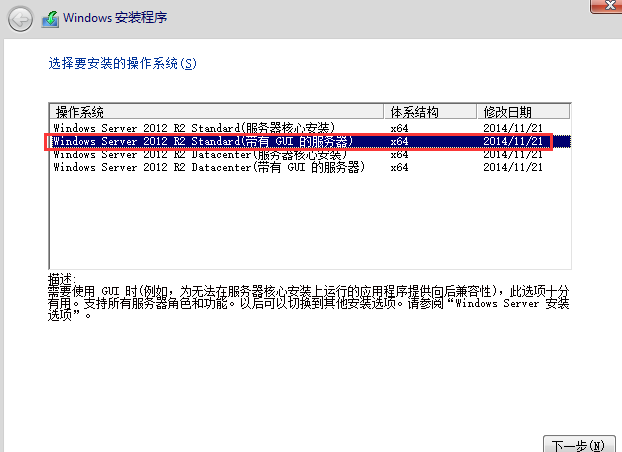Click x64 in the Standard core install row
This screenshot has height=452, width=622.
[399, 128]
